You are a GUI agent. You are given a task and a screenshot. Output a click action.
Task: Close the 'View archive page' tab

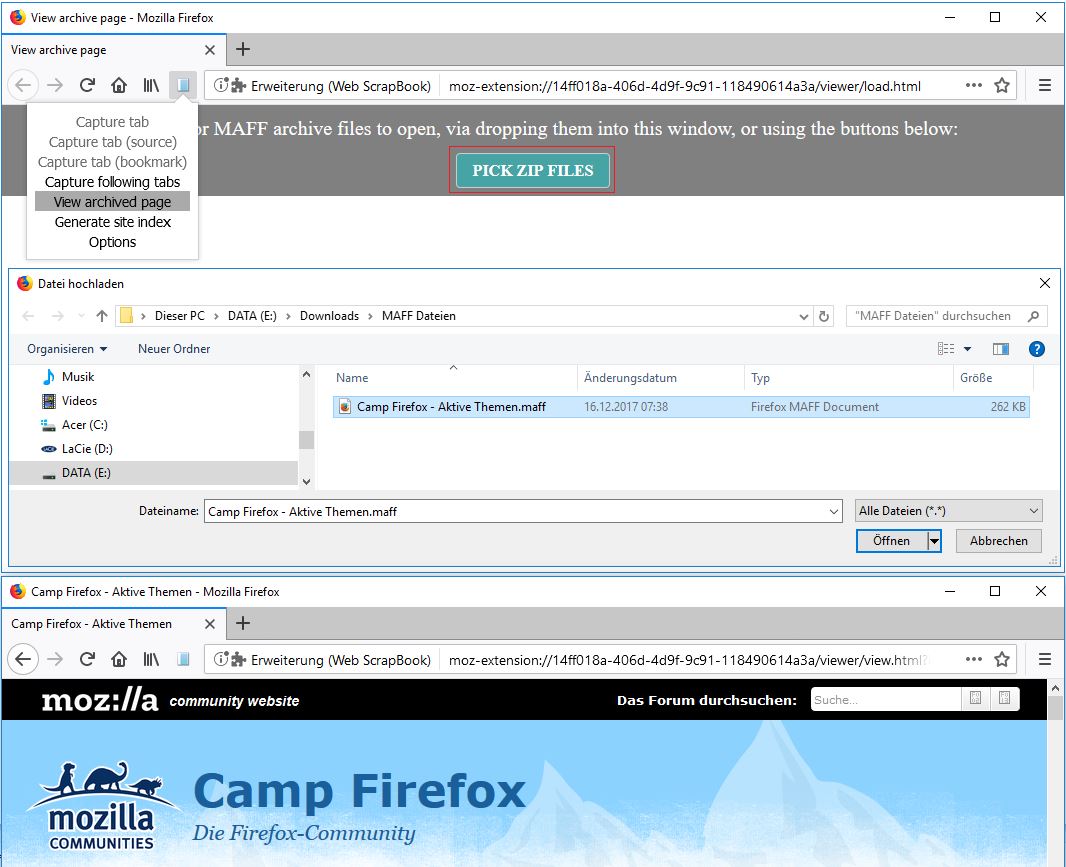point(210,50)
